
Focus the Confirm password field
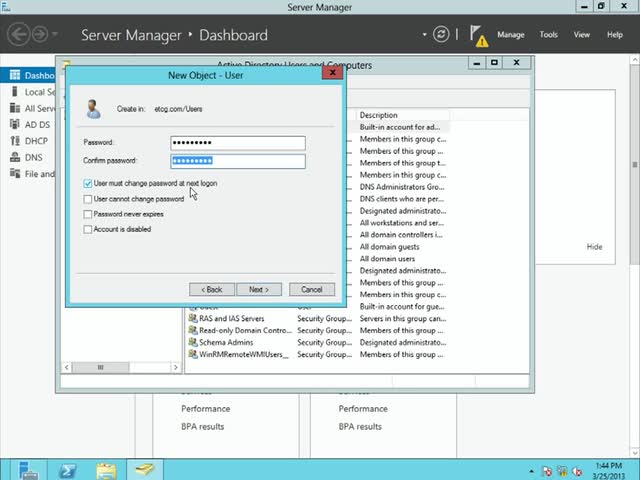tap(238, 161)
